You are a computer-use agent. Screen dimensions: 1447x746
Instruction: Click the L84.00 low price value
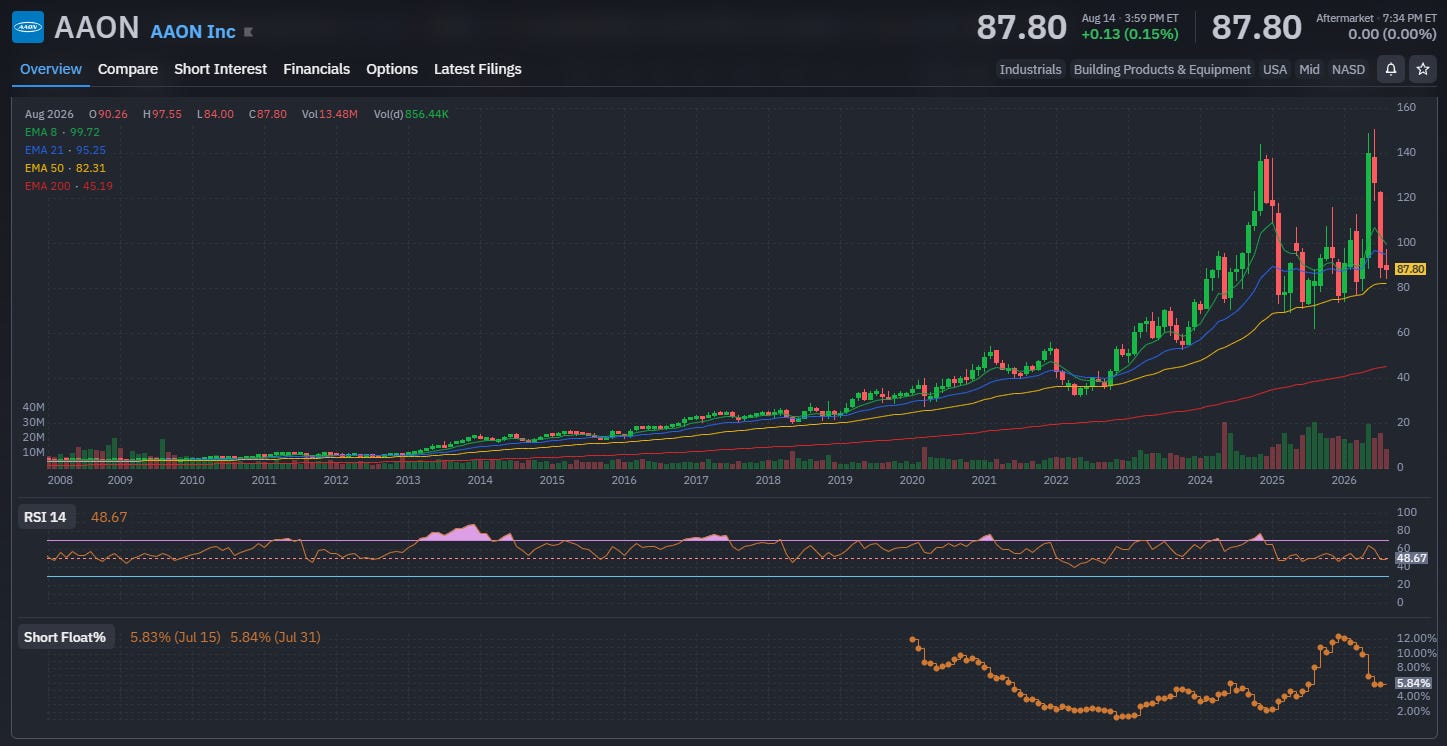coord(215,114)
